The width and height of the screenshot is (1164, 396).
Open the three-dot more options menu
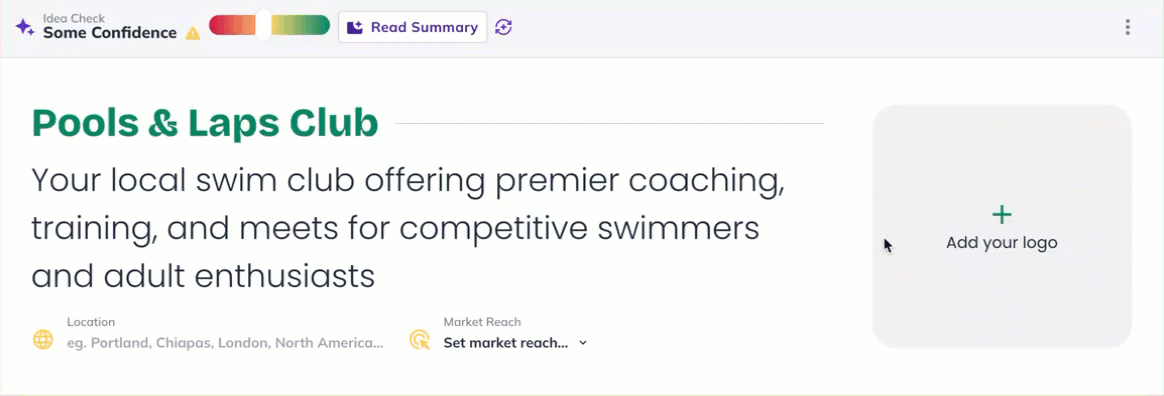pos(1128,27)
